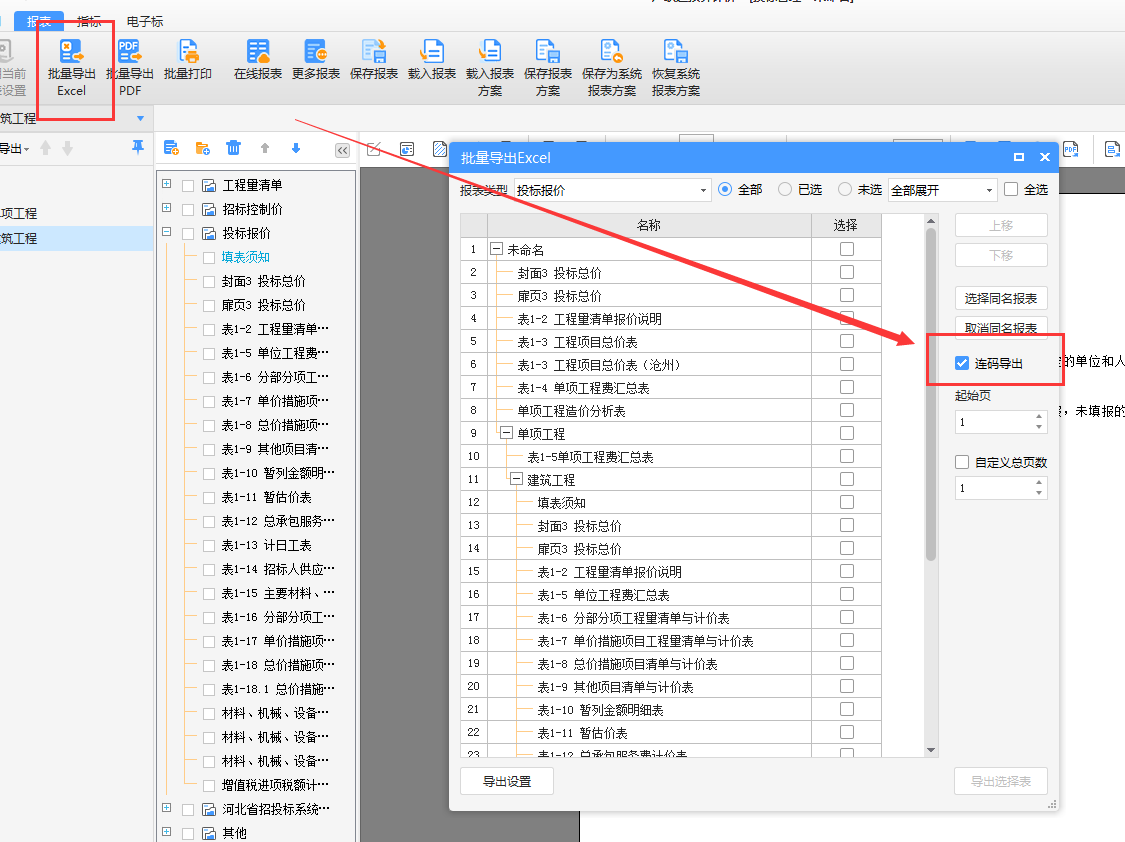The image size is (1125, 842).
Task: Collapse the 未命名 row in dialog table
Action: [x=496, y=249]
